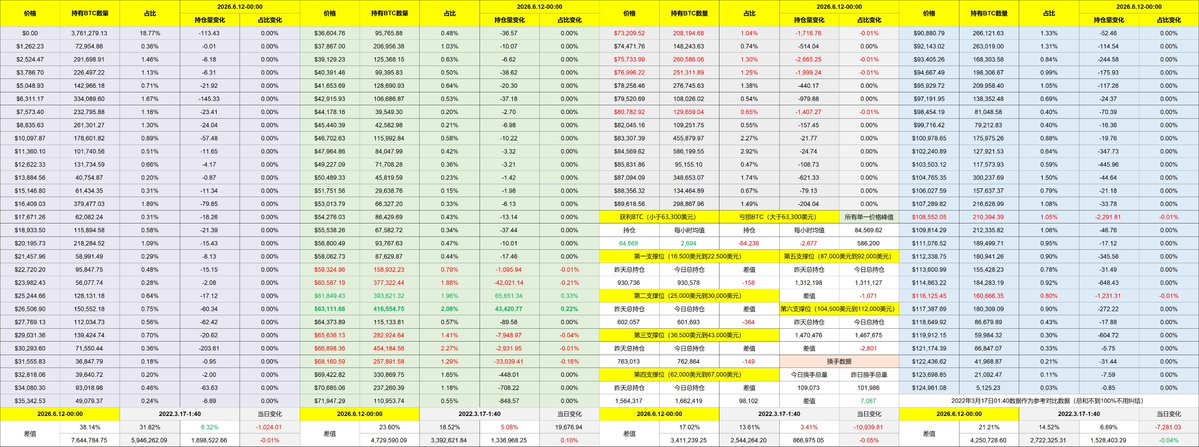The height and width of the screenshot is (447, 1199).
Task: Click the price cell $124,961.08
Action: (x=929, y=388)
